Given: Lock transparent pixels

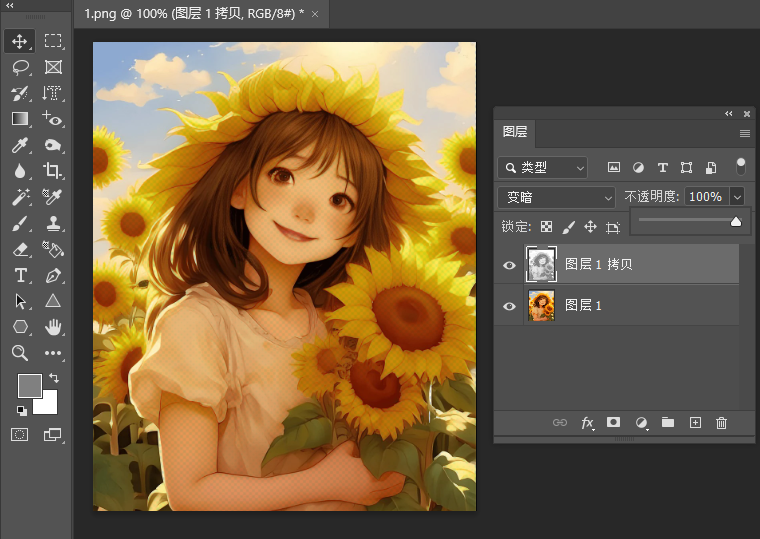Looking at the screenshot, I should pos(546,227).
